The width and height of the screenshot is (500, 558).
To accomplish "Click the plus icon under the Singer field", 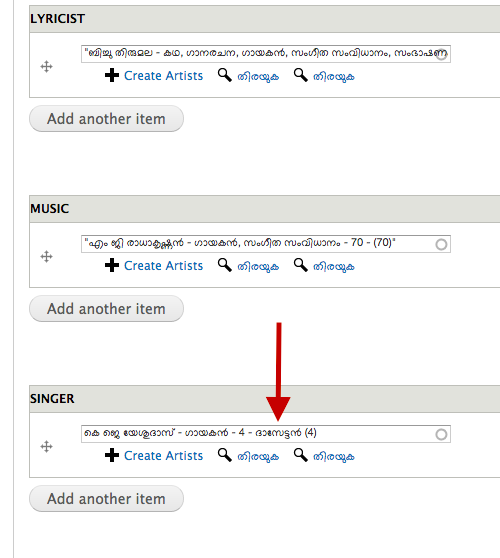I will pos(112,456).
